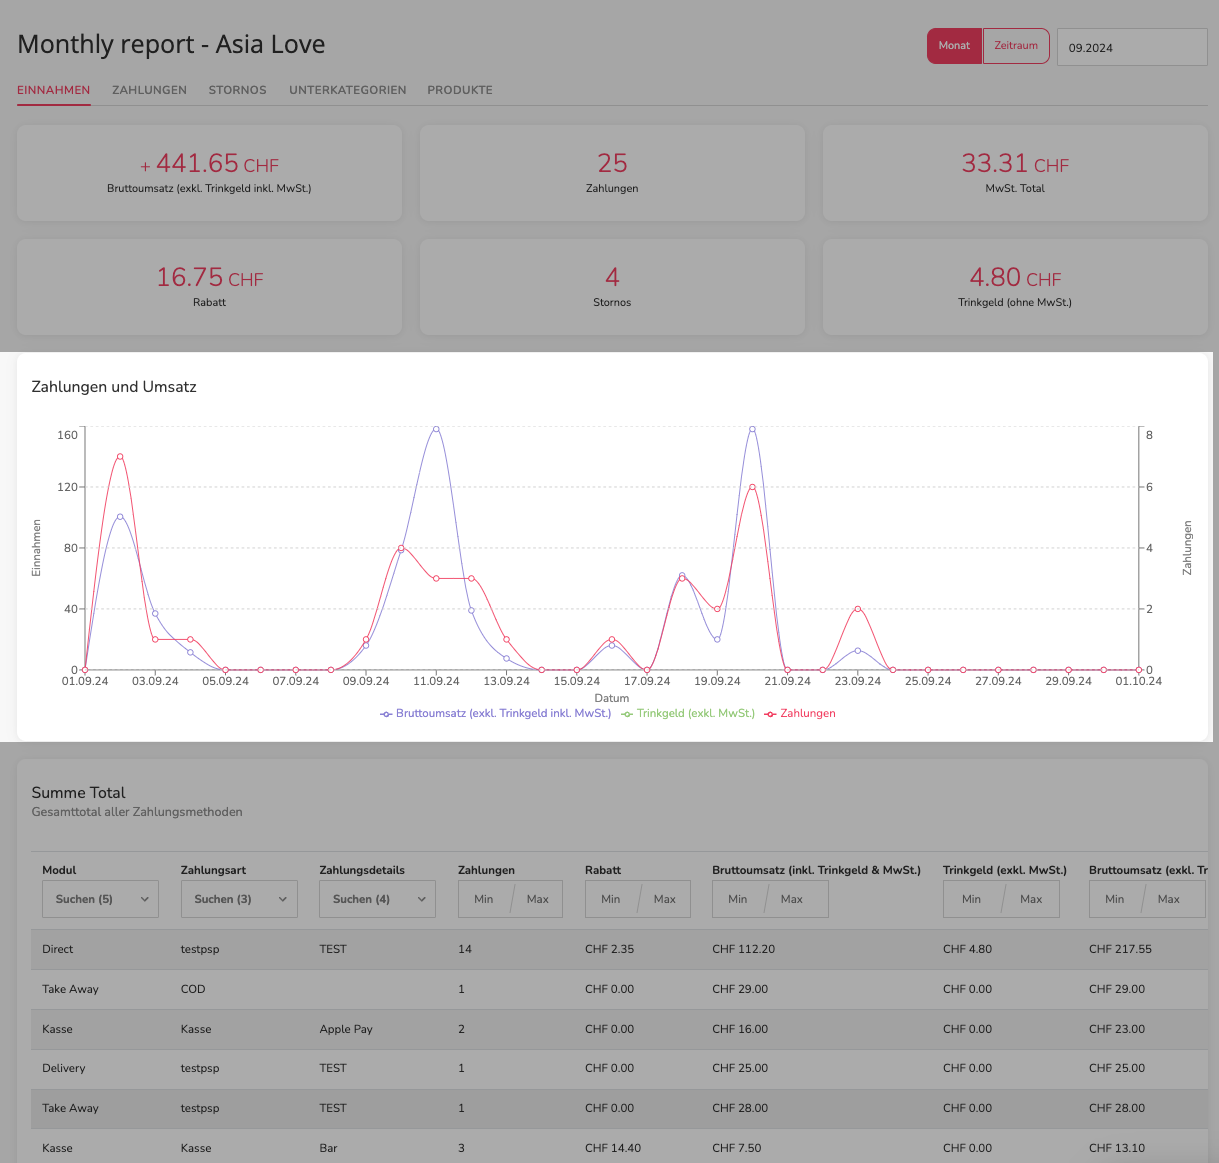Open the Unterkategorien tab
Screen dimensions: 1219x1163
tap(348, 90)
